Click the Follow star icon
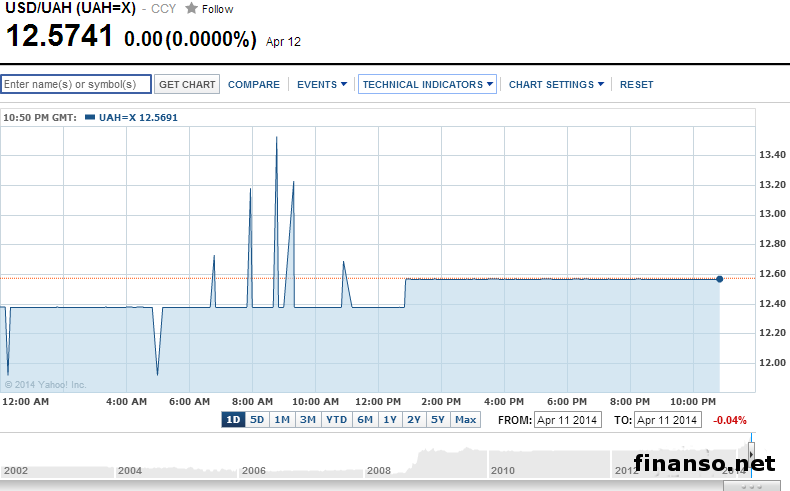 coord(191,8)
